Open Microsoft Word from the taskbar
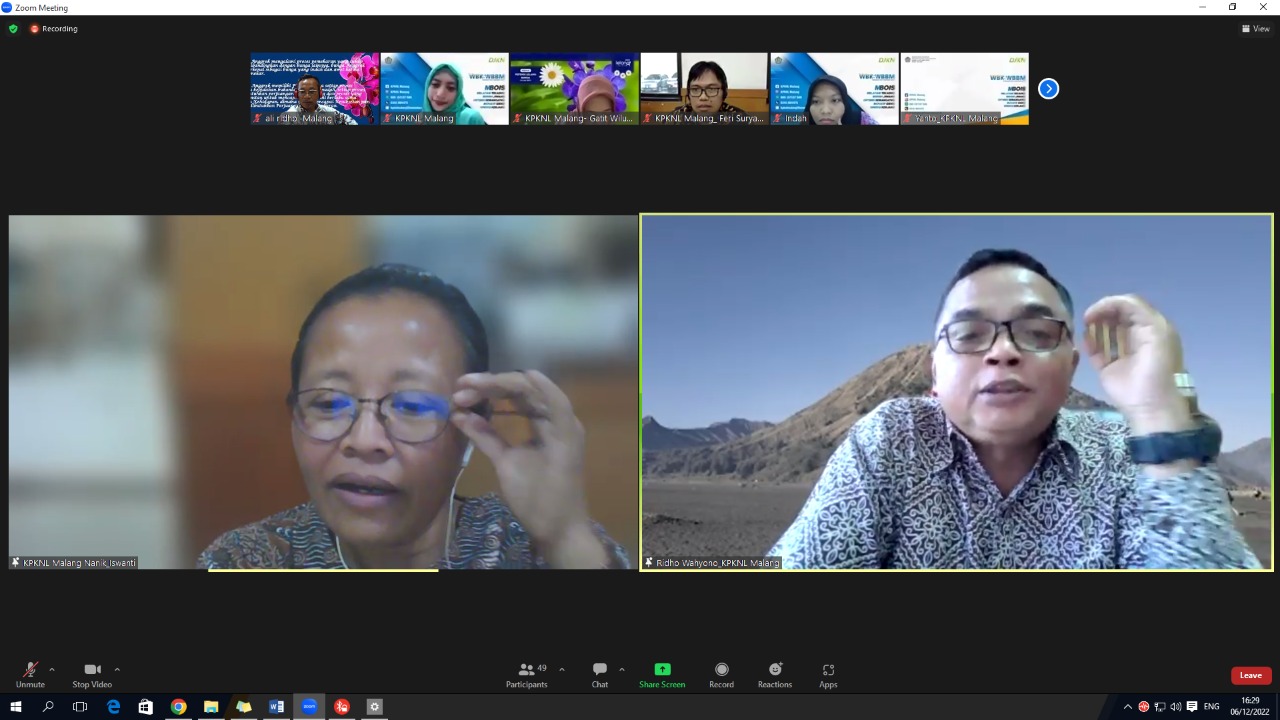The image size is (1280, 720). click(276, 707)
